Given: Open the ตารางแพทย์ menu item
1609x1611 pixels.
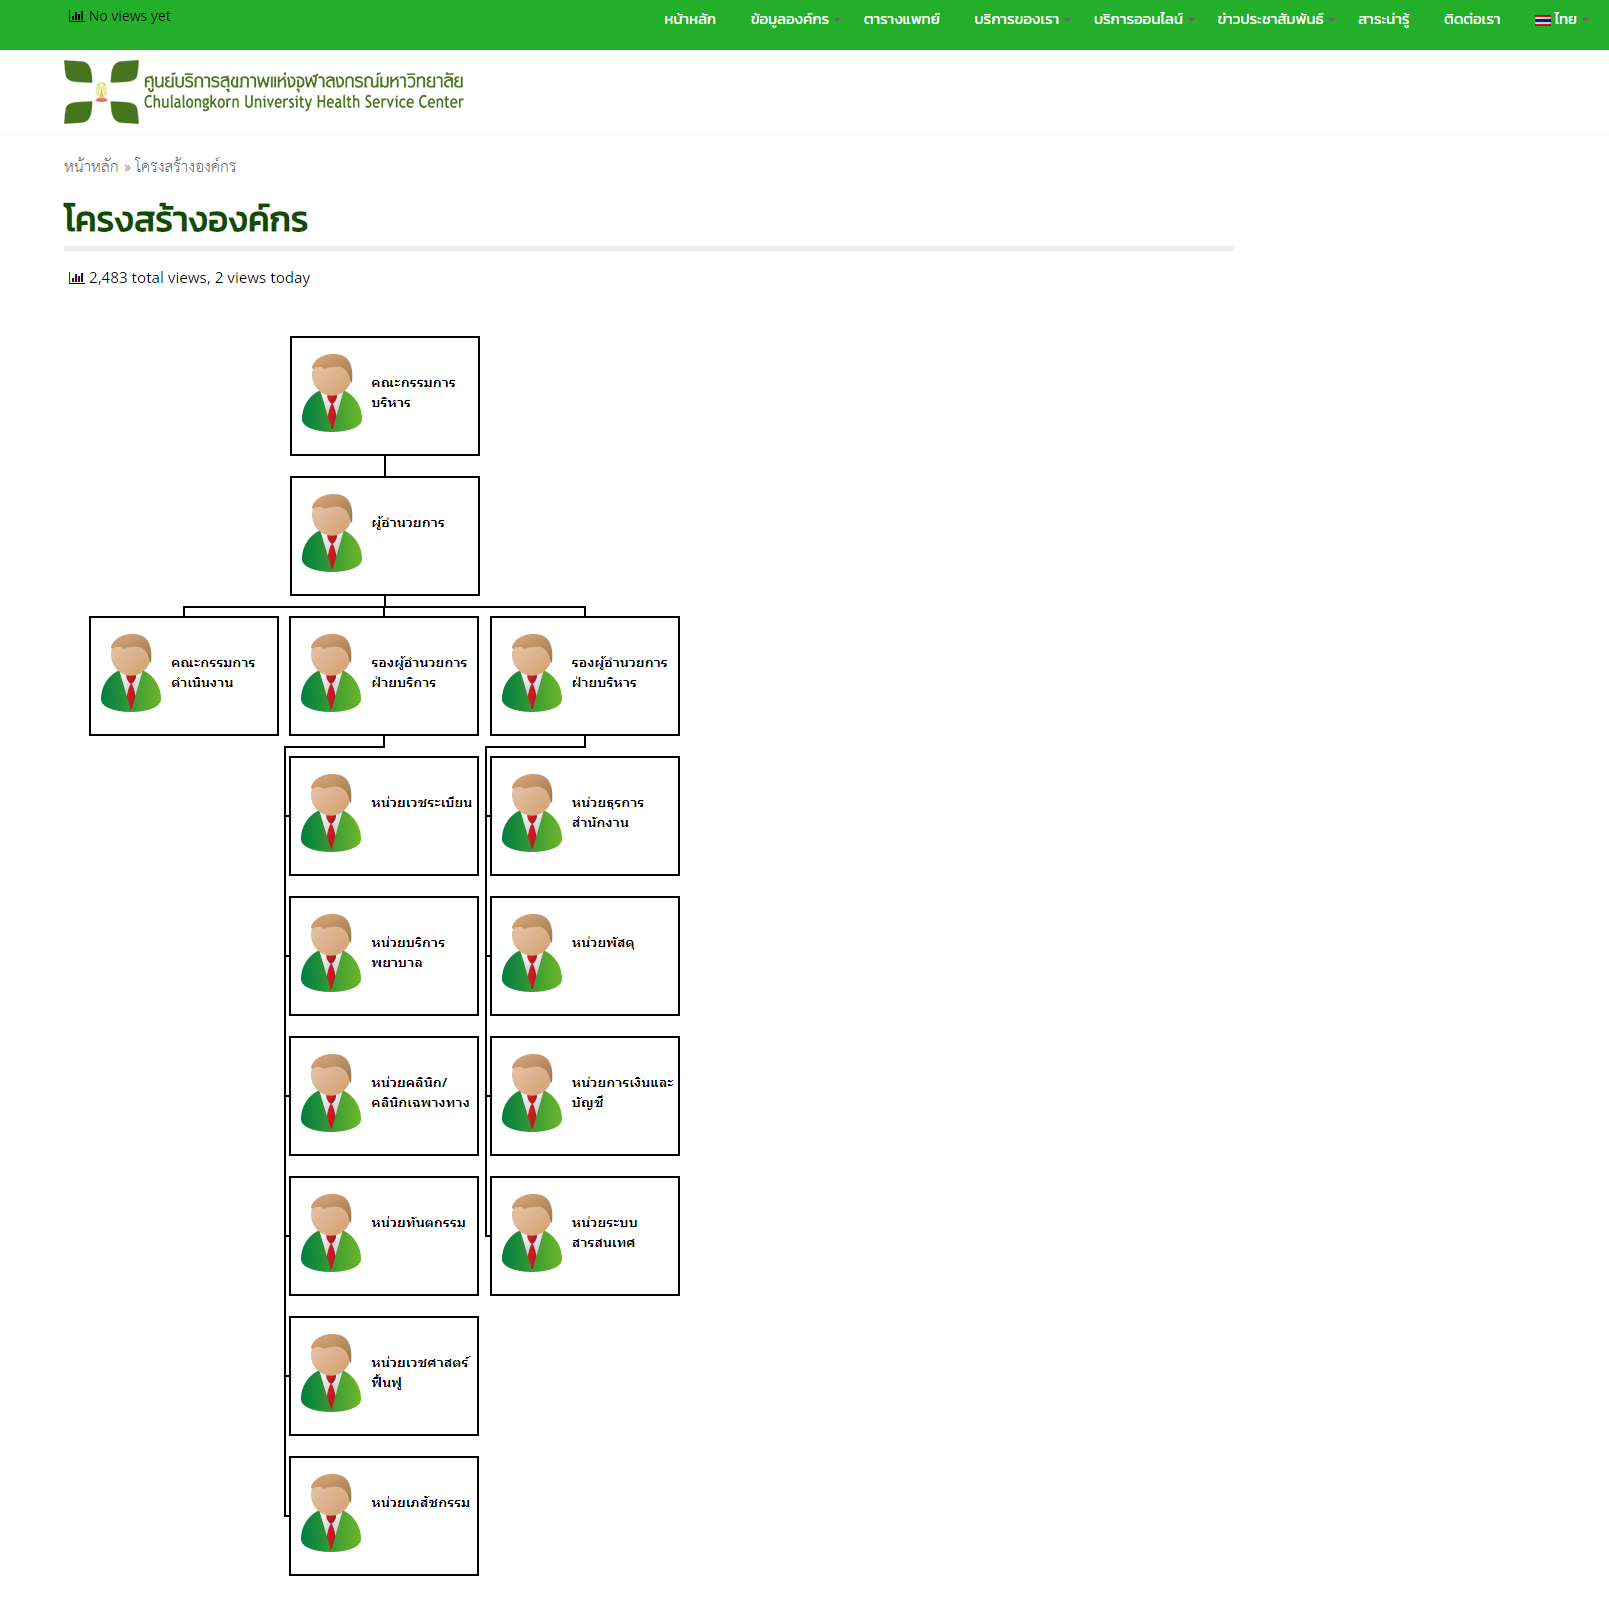Looking at the screenshot, I should pos(901,19).
